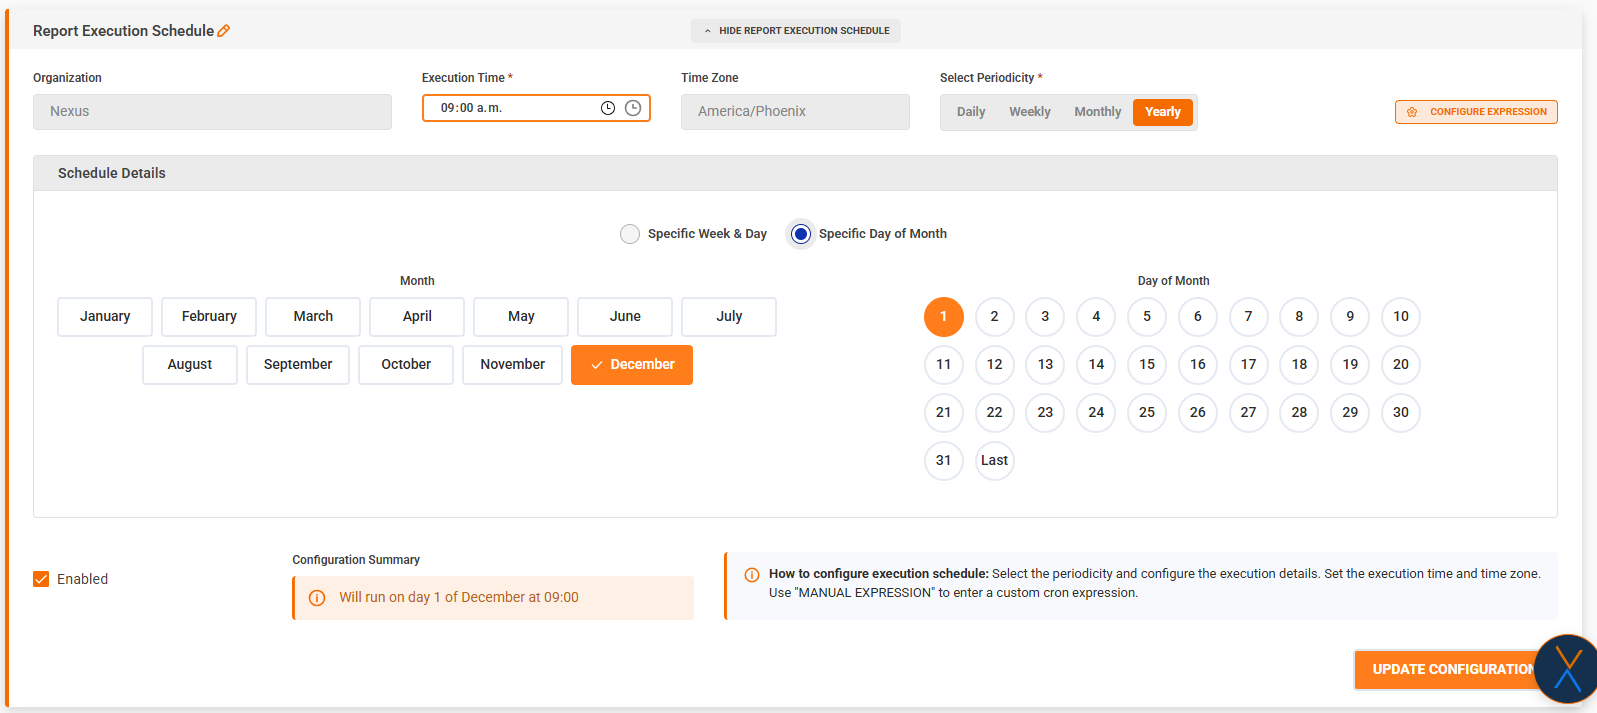This screenshot has width=1597, height=713.
Task: Click the floating X logo icon
Action: [x=1567, y=669]
